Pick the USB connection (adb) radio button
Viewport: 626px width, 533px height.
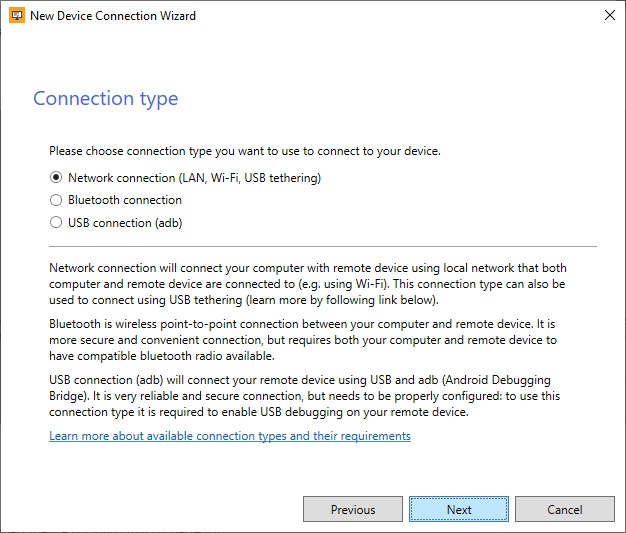click(56, 223)
